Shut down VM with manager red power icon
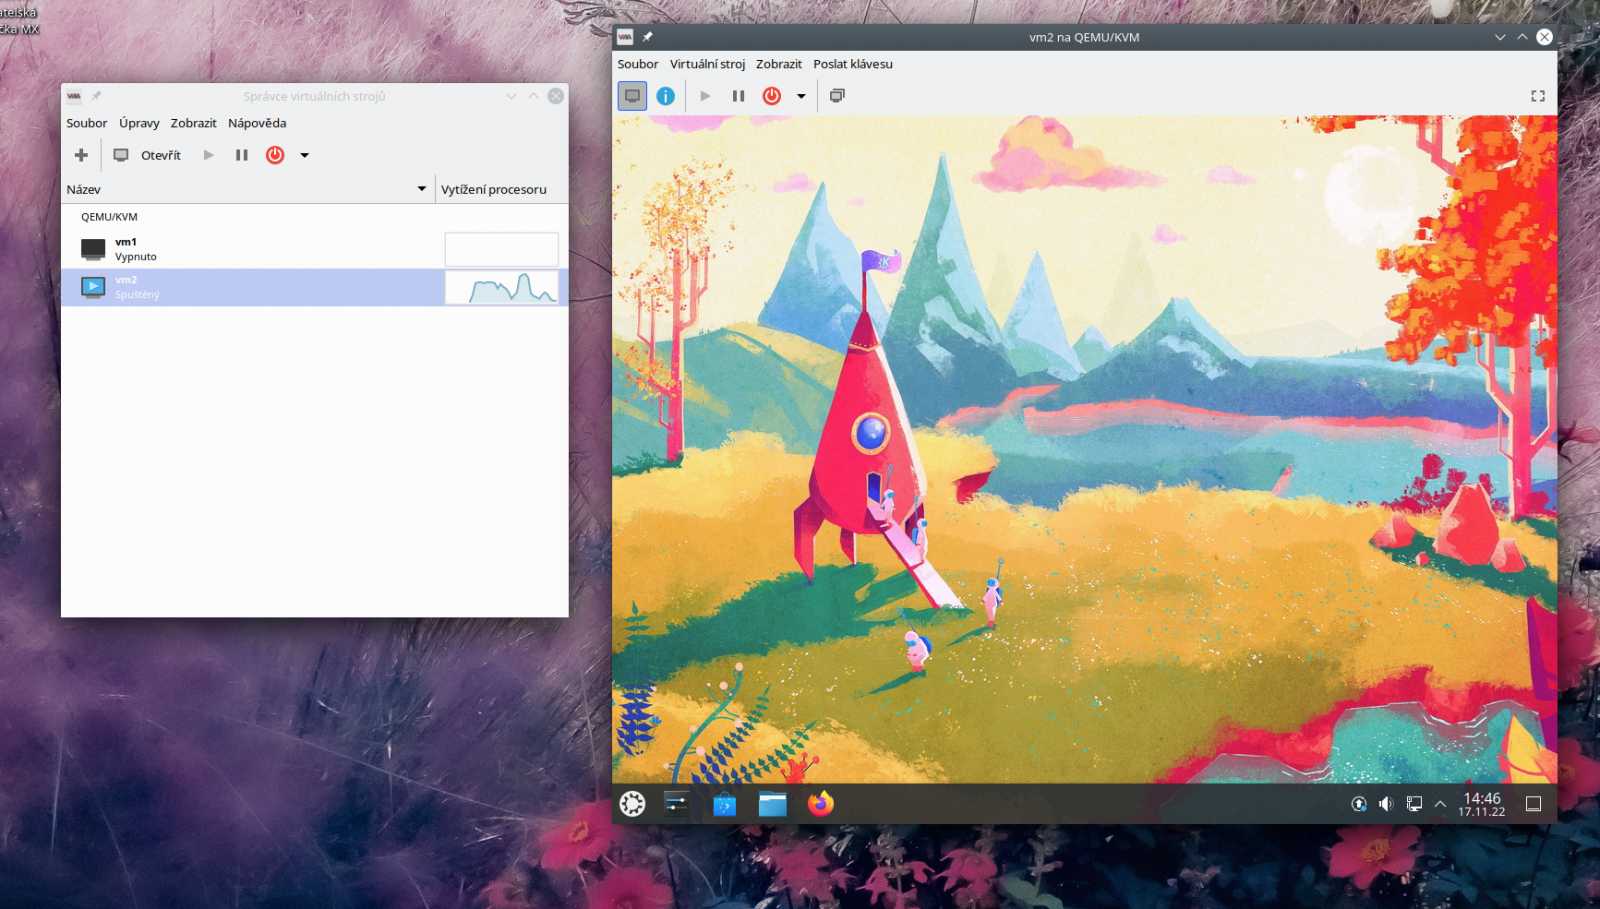Image resolution: width=1600 pixels, height=909 pixels. click(275, 155)
